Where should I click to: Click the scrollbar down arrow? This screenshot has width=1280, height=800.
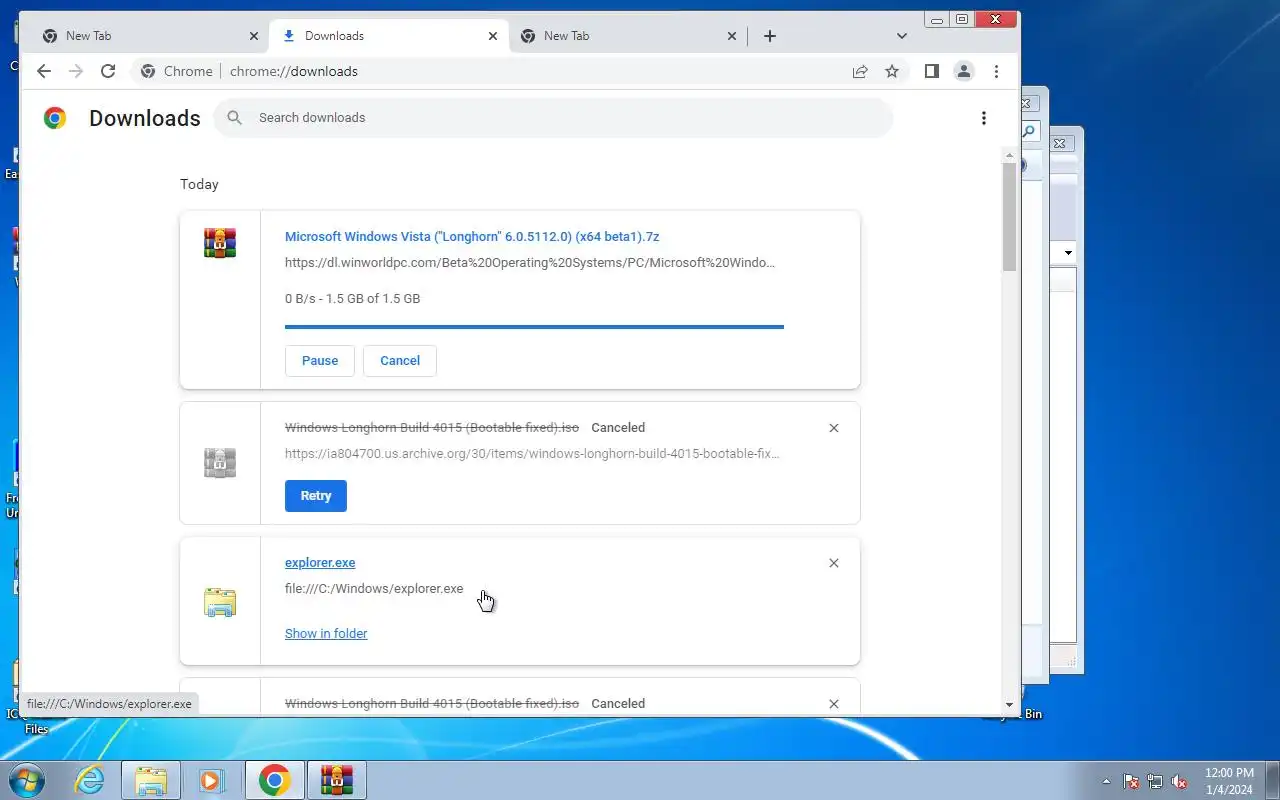(x=1009, y=705)
